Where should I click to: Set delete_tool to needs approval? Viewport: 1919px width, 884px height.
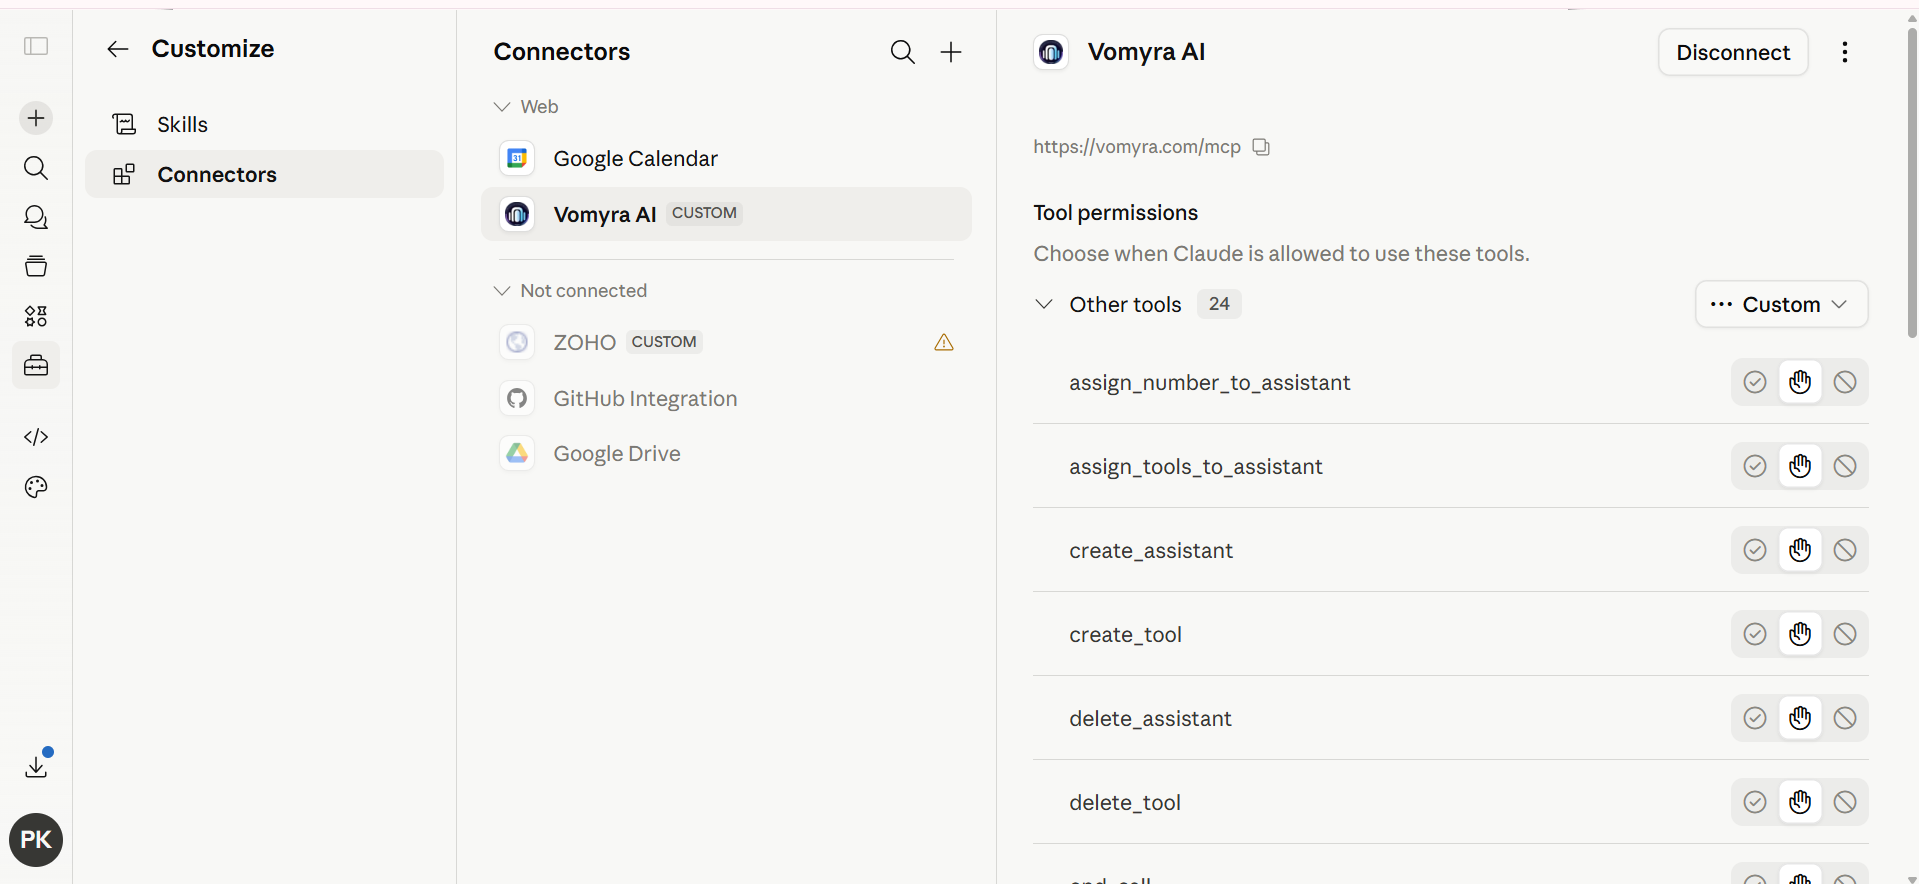coord(1800,802)
